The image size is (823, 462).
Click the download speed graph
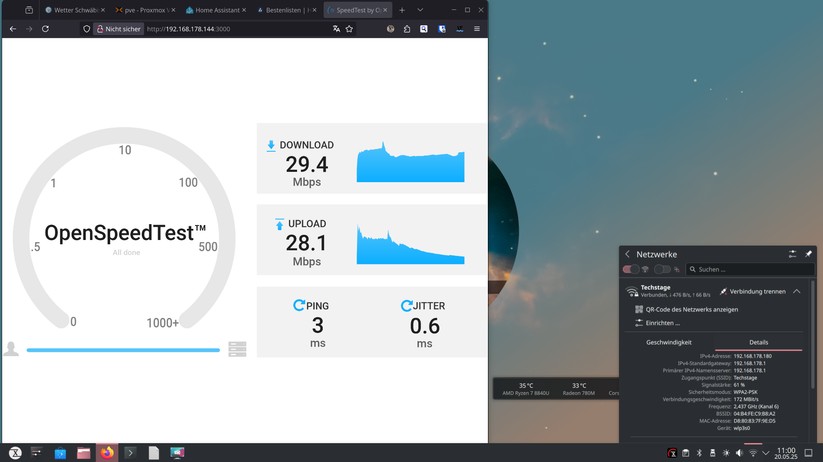[x=410, y=162]
